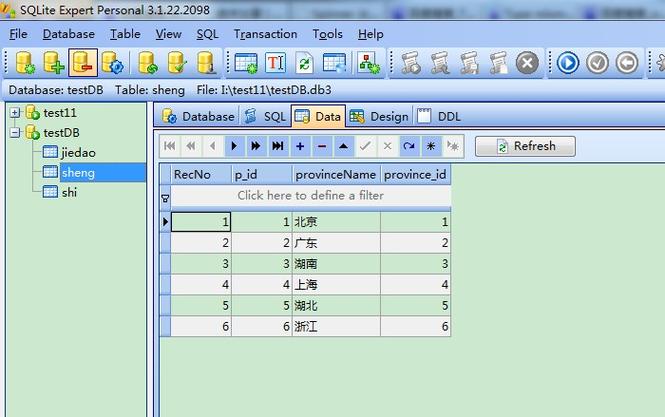Delete the current record with minus button
665x417 pixels.
click(322, 146)
